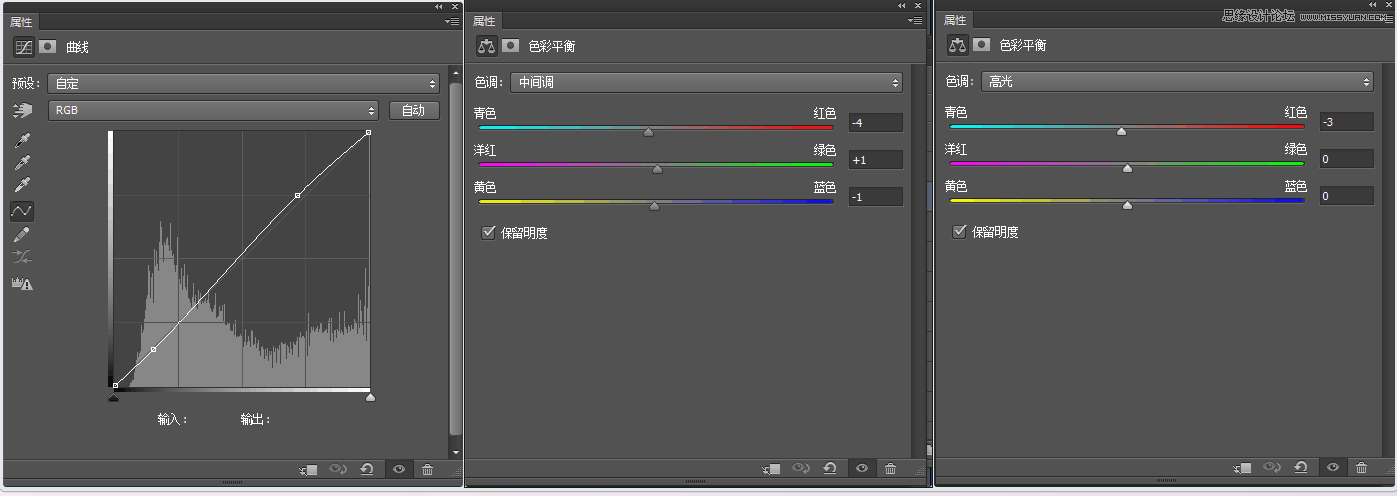Click the cyan-red value field showing -4
The image size is (1397, 496).
point(876,122)
